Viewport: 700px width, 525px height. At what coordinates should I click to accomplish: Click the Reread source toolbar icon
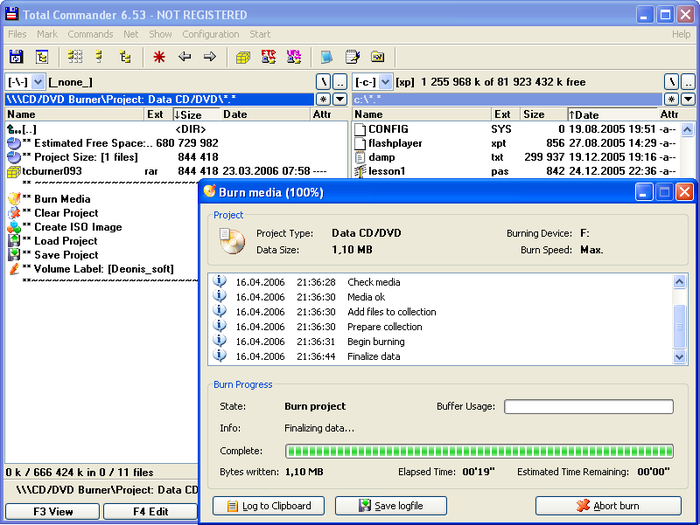16,57
